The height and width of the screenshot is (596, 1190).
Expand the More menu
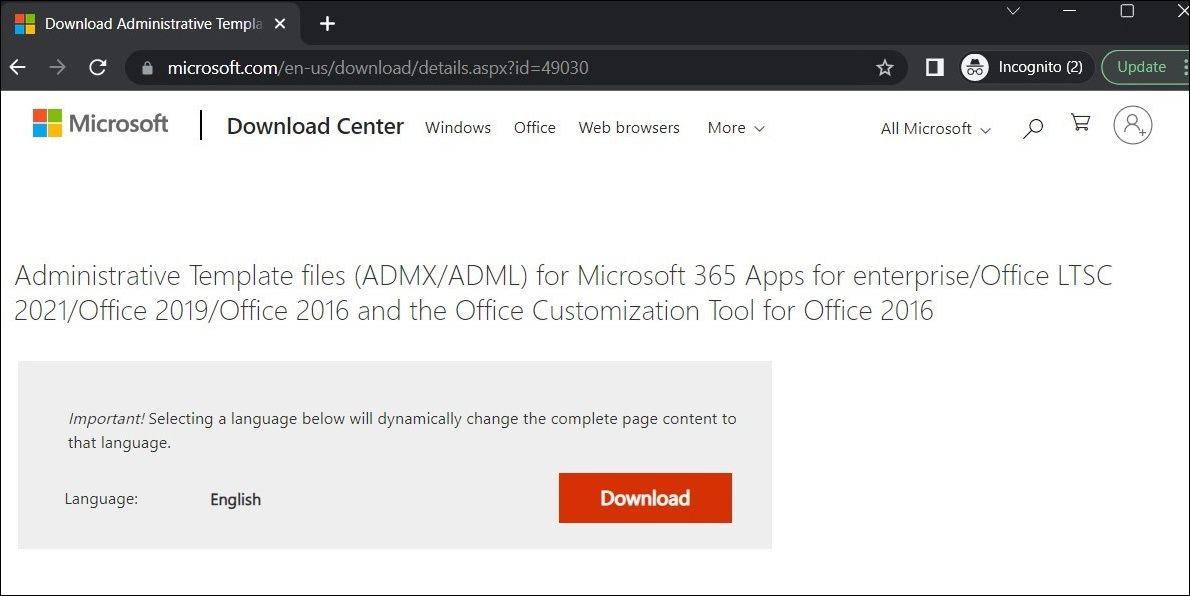point(735,128)
